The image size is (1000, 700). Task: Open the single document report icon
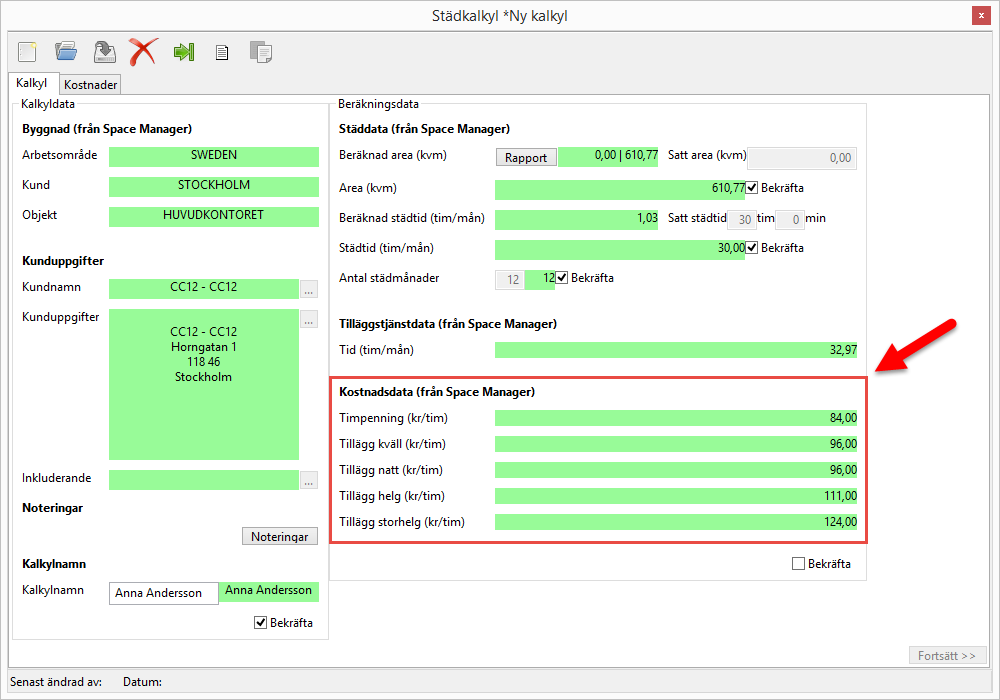point(222,52)
